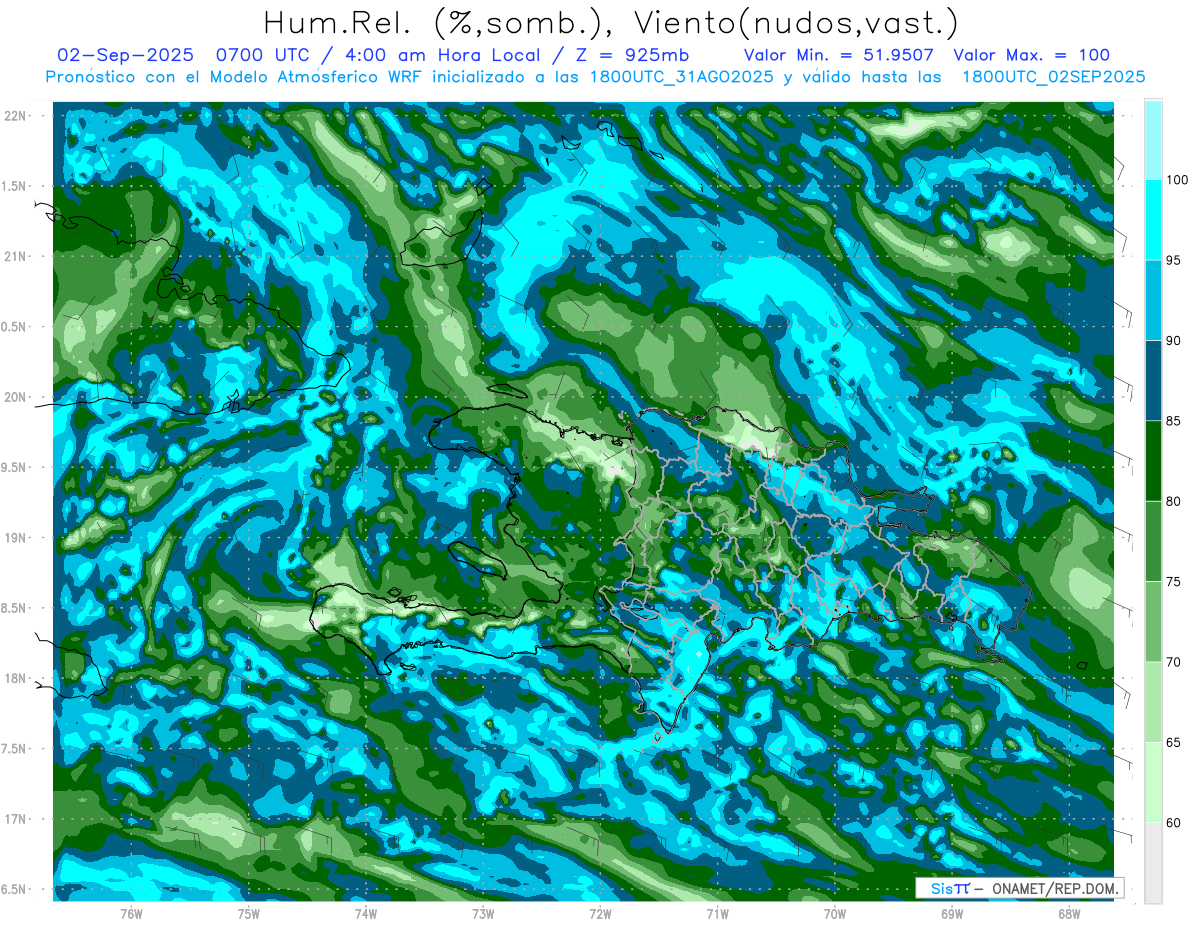
Task: Click the legend value 100
Action: (1177, 180)
